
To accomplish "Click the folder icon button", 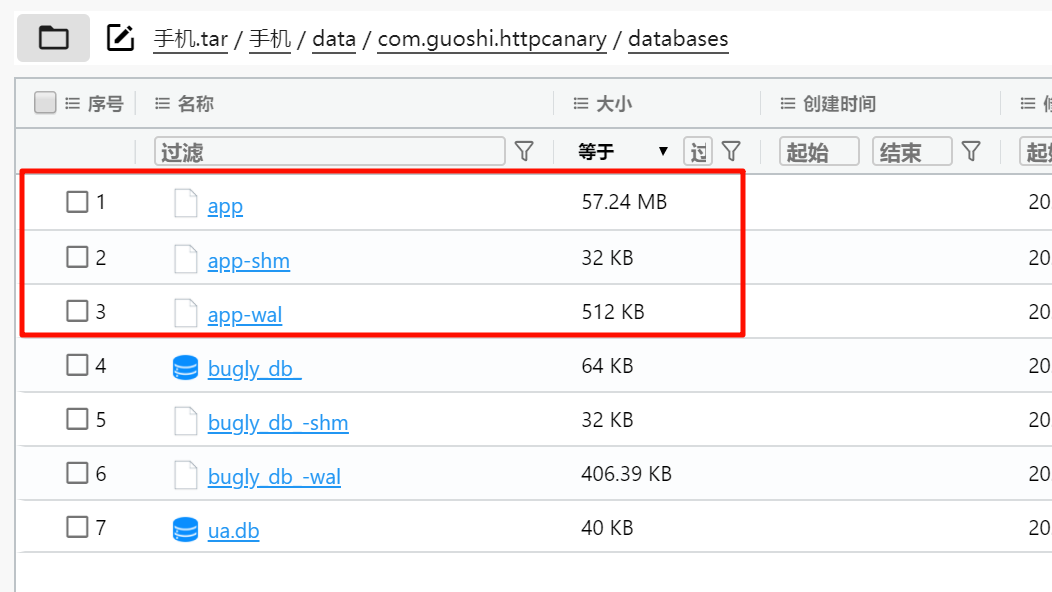I will tap(53, 39).
